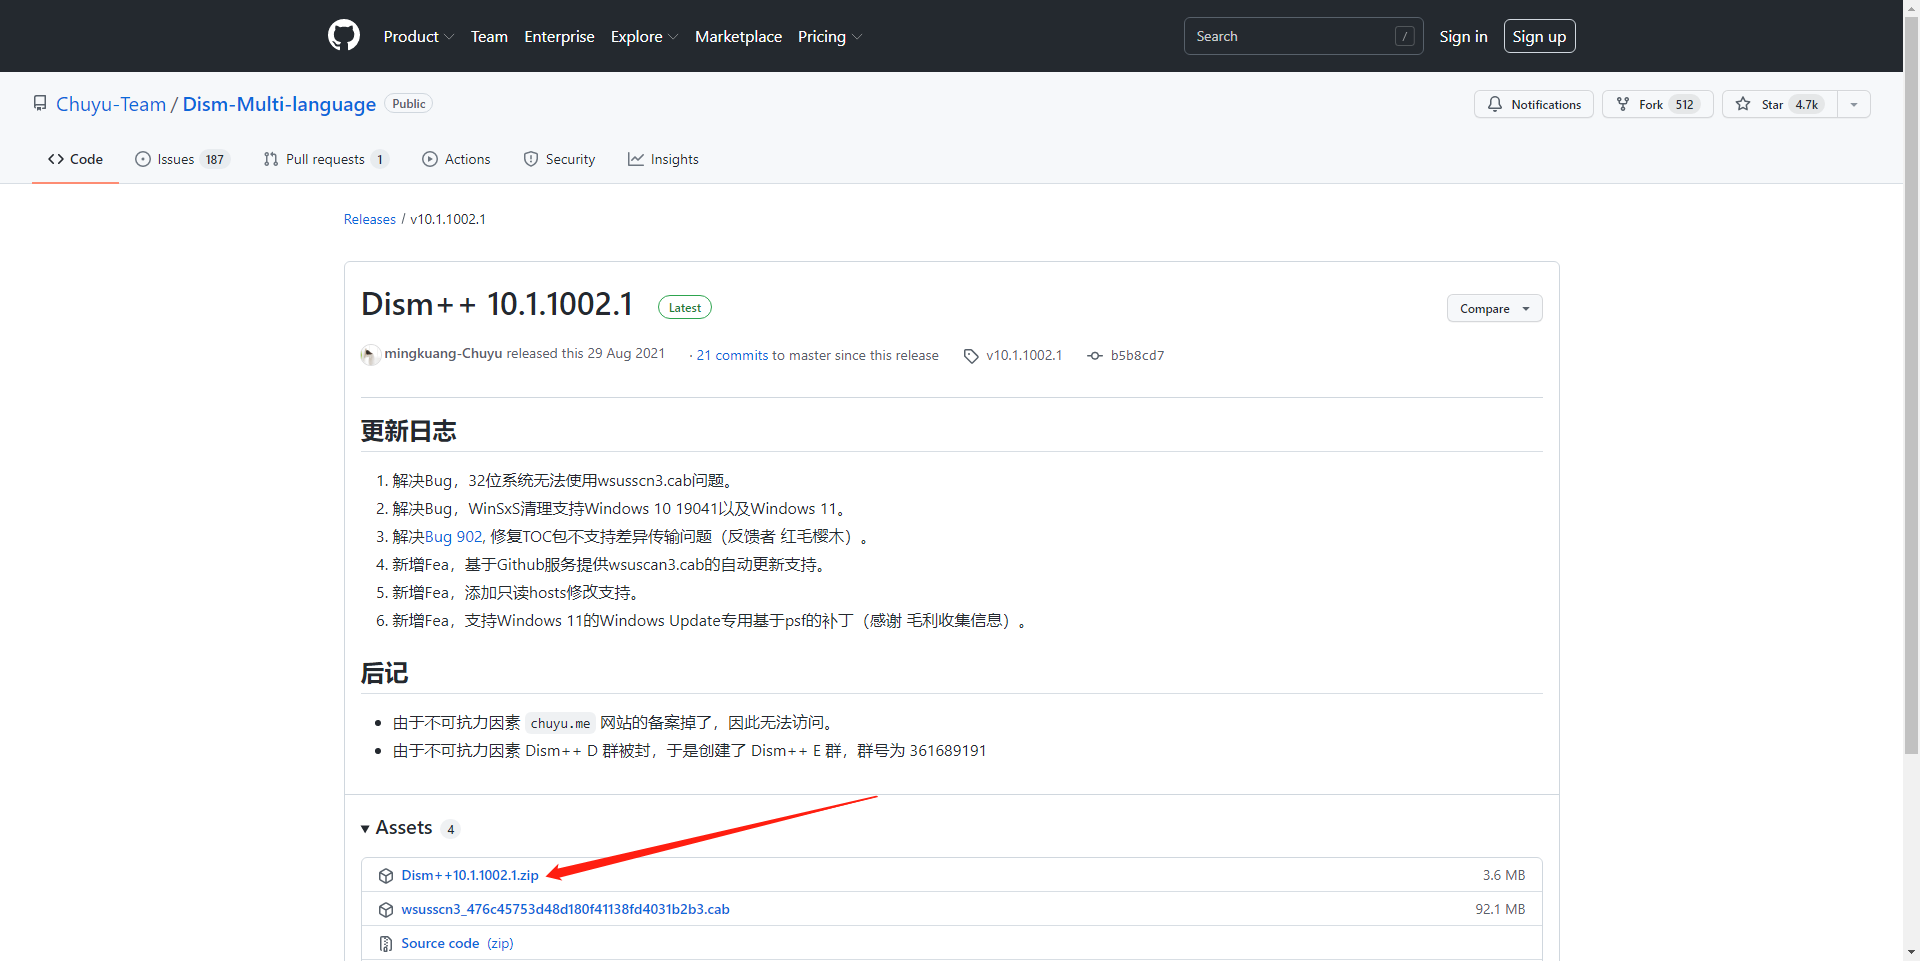Open the Pull requests tab
The image size is (1920, 961).
(325, 159)
